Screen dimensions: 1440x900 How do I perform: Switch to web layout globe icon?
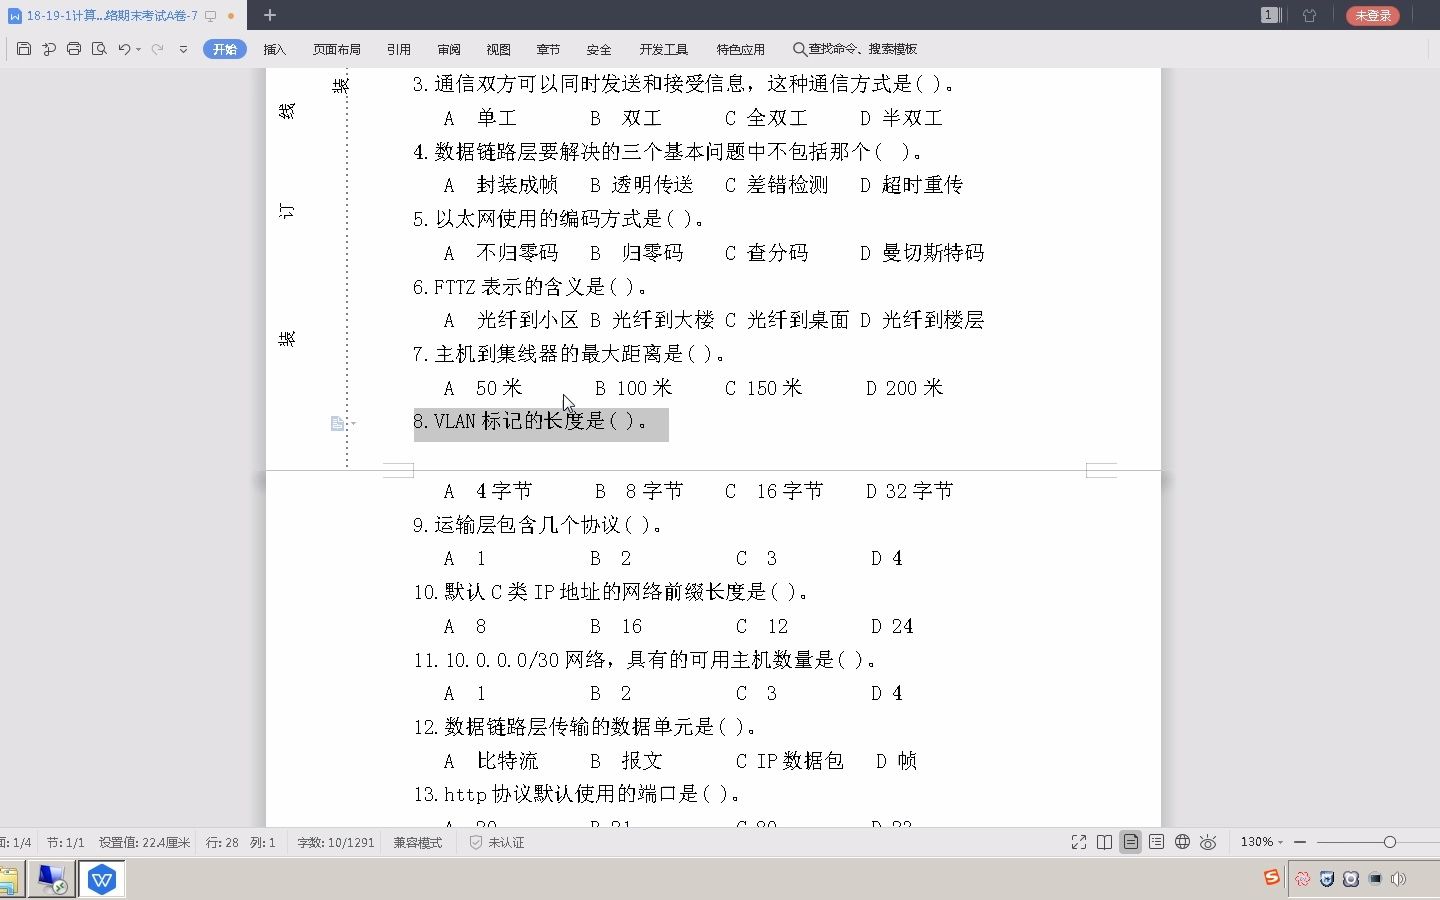click(x=1182, y=842)
